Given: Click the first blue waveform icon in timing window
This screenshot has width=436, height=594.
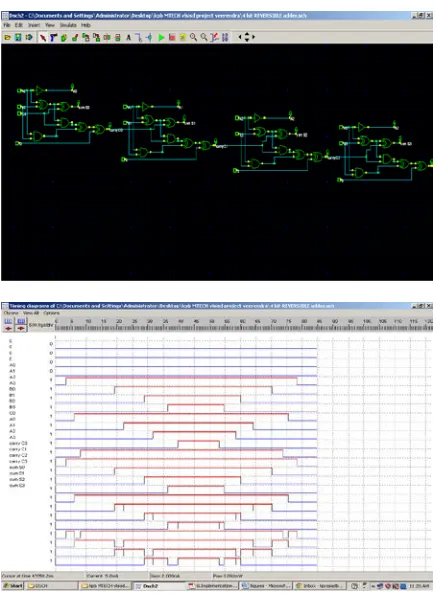Looking at the screenshot, I should 8,321.
